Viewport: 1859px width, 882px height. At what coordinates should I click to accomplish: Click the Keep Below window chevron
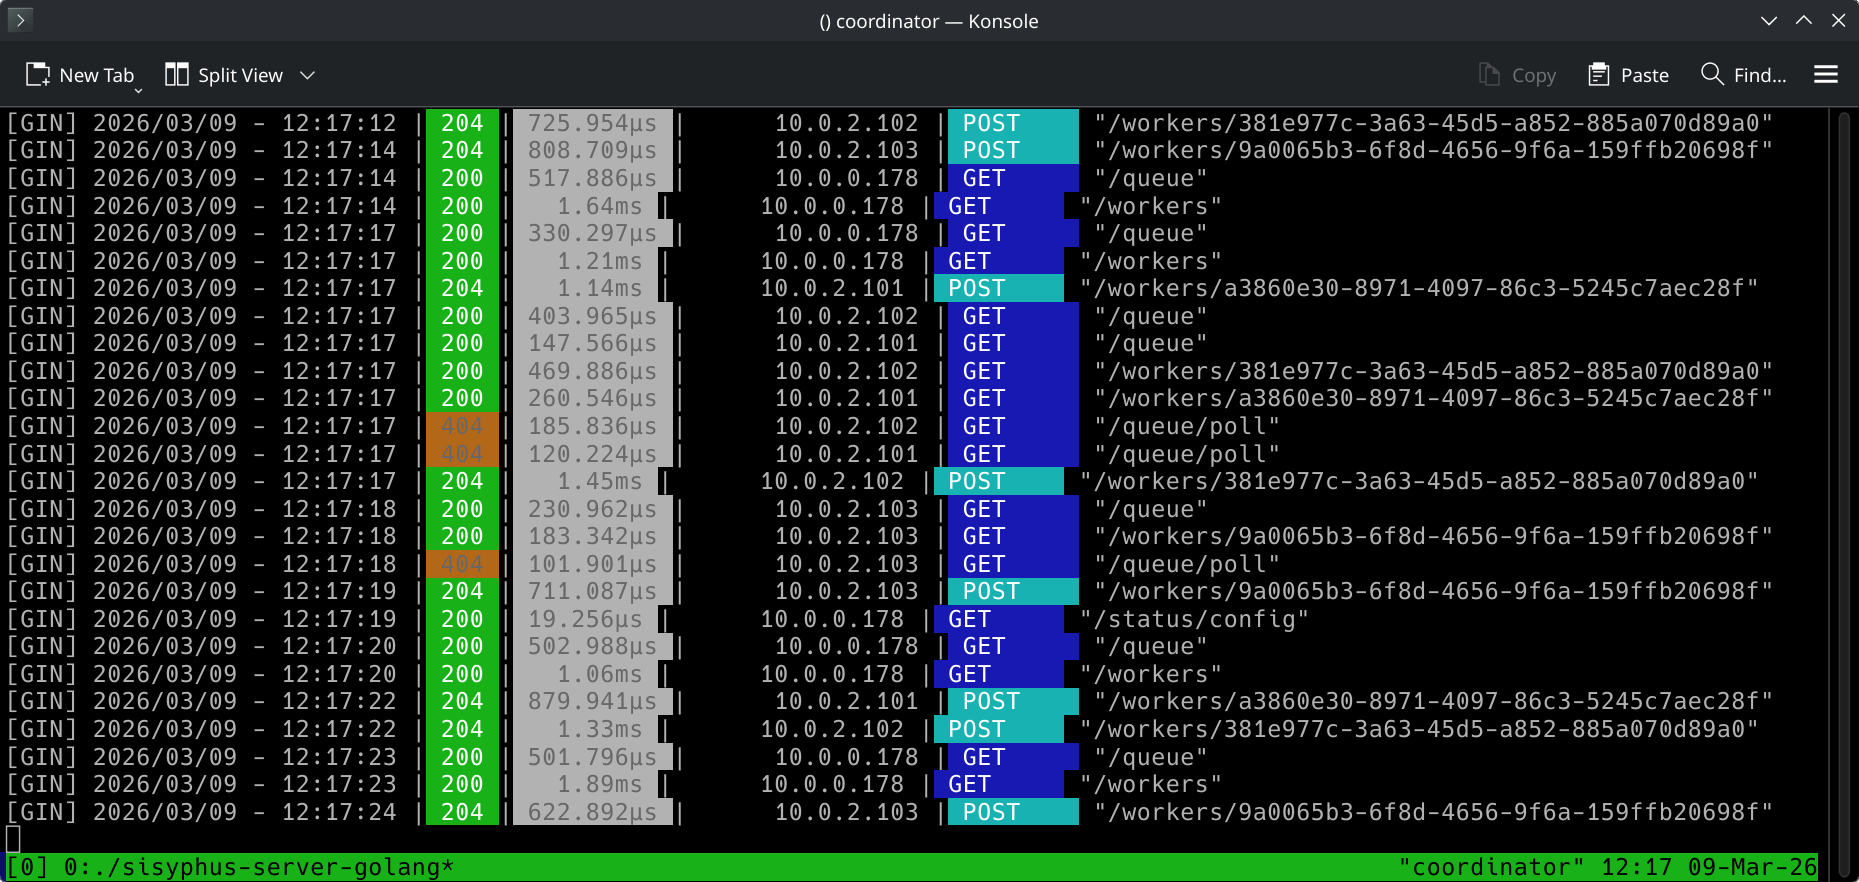click(1769, 20)
